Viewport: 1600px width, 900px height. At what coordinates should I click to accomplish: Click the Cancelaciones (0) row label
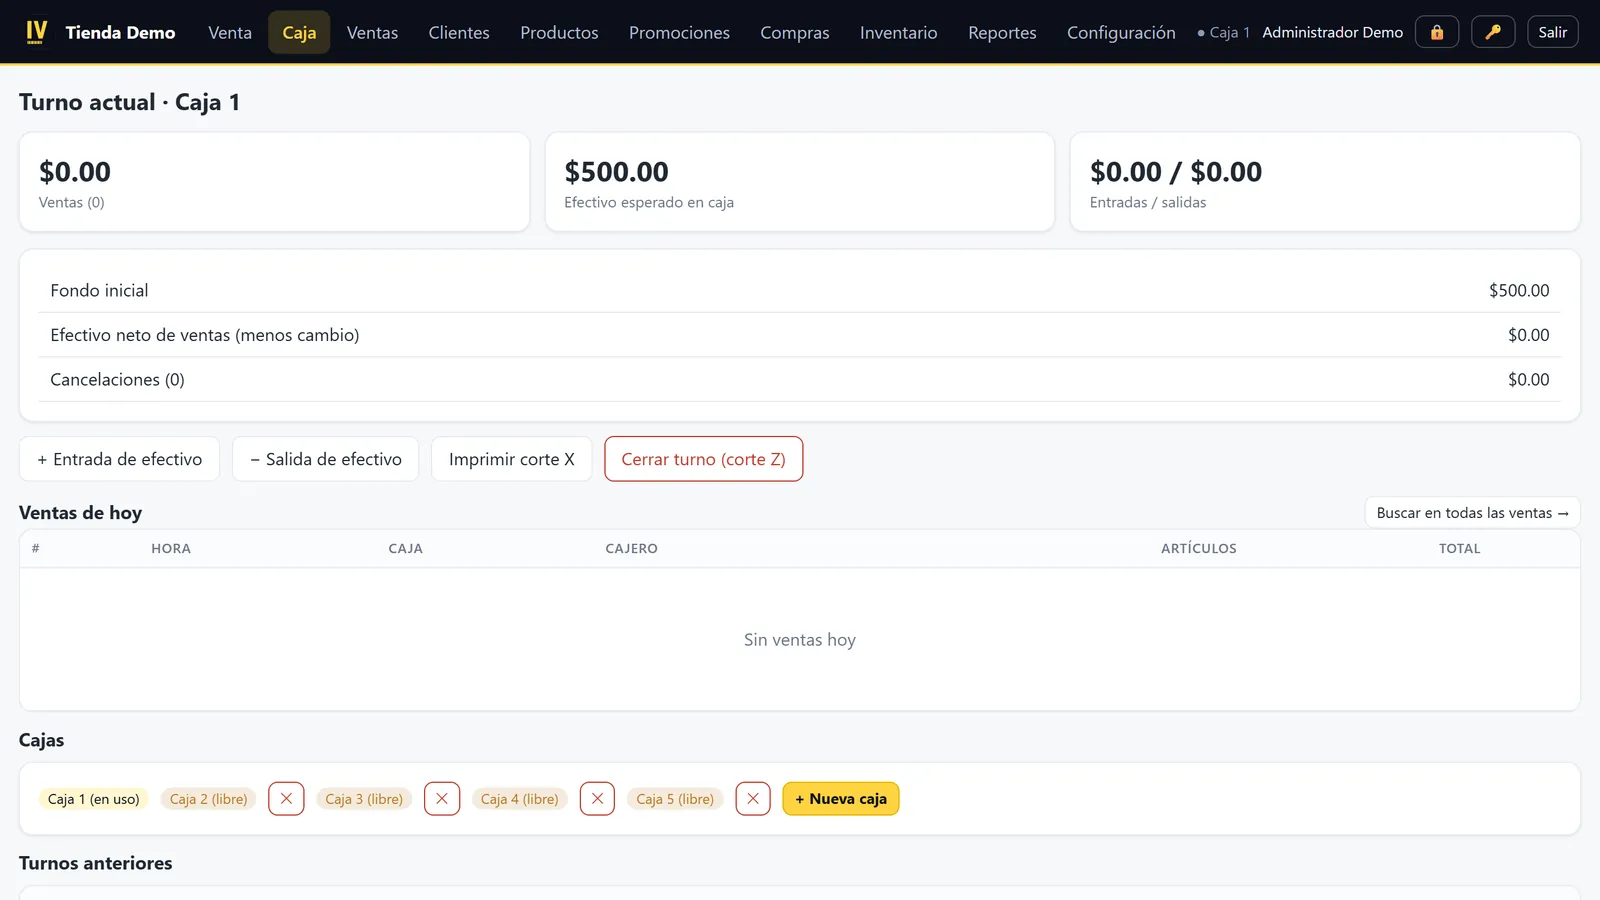117,379
